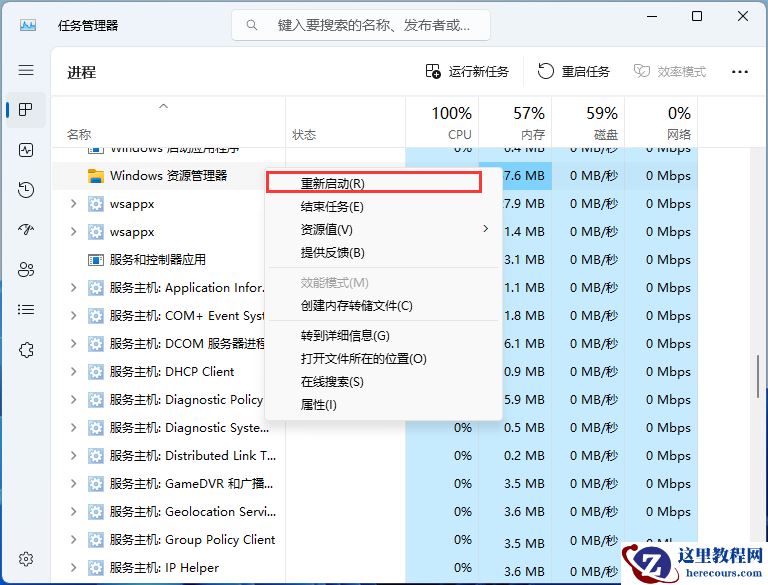Screen dimensions: 768x585
Task: Choose 在线搜索(S) menu entry
Action: [384, 382]
